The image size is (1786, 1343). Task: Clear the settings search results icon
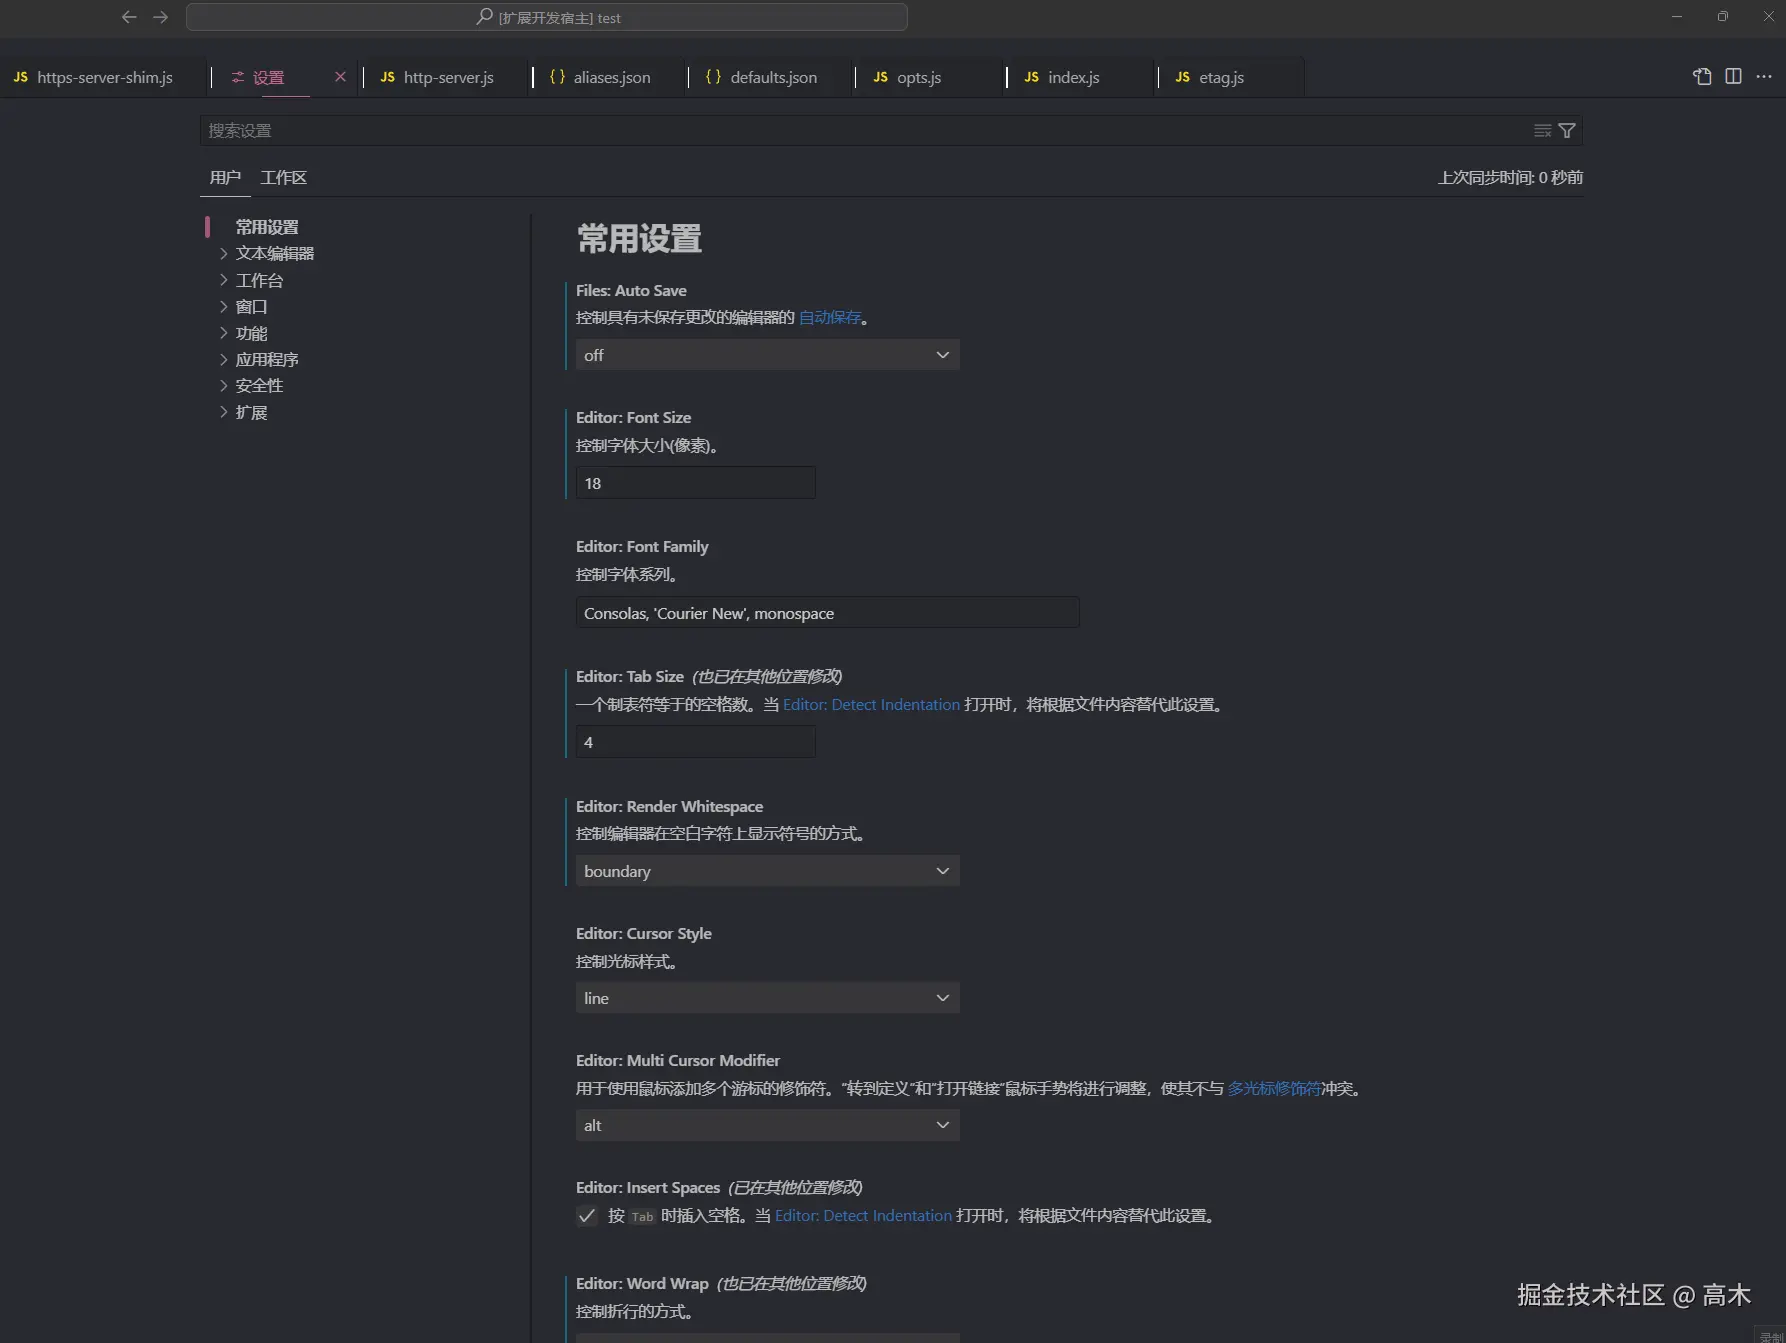1541,130
